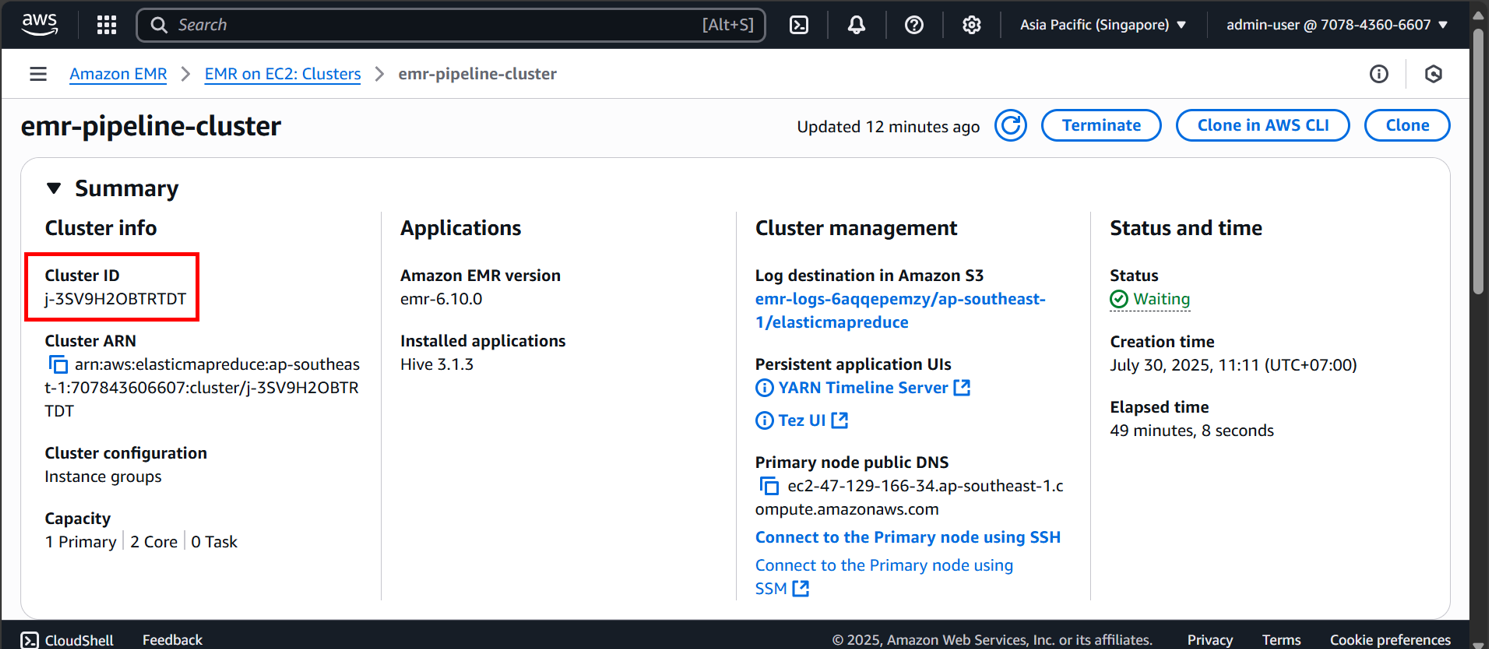Click the Terminate button
Viewport: 1489px width, 649px height.
pyautogui.click(x=1101, y=126)
